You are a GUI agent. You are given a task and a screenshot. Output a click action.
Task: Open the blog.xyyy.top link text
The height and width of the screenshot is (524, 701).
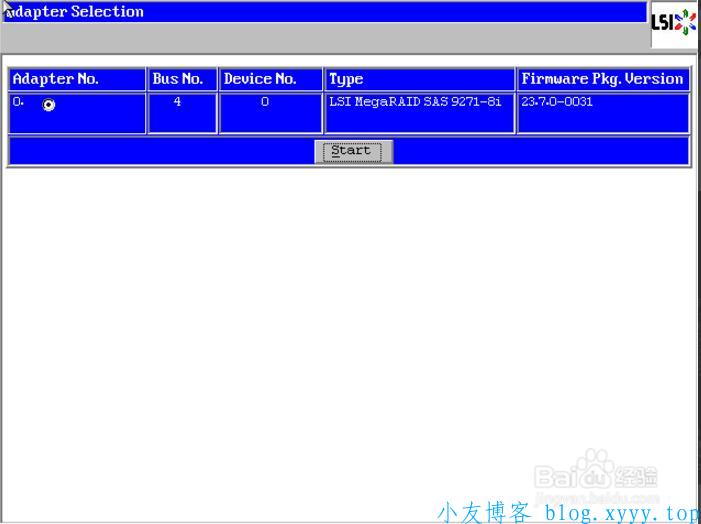[621, 512]
